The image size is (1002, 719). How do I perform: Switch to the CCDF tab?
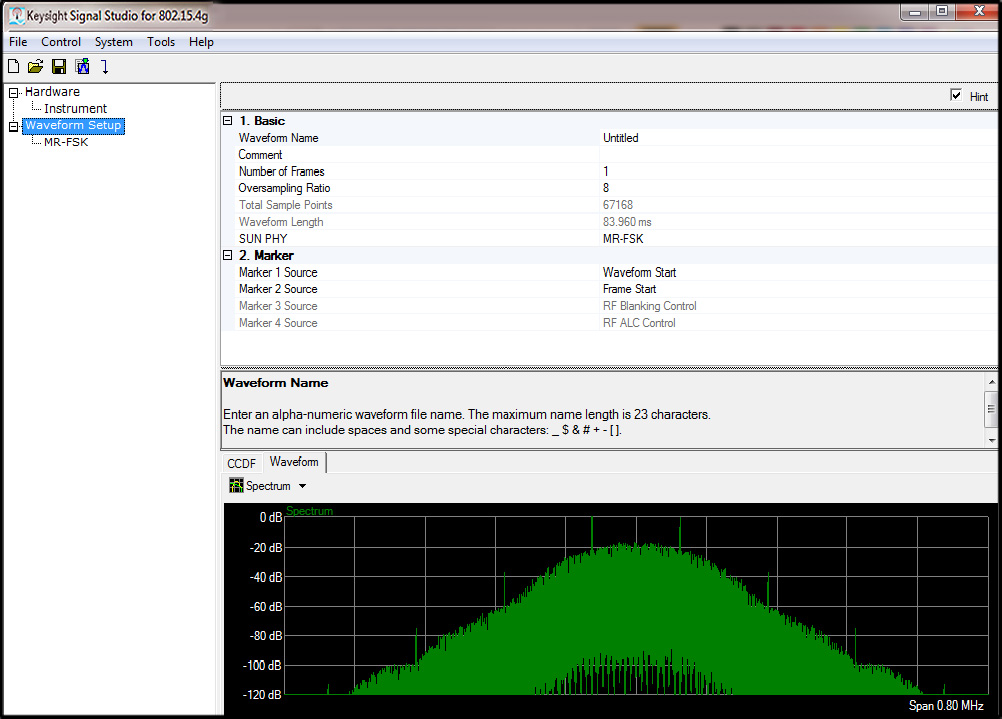coord(240,462)
